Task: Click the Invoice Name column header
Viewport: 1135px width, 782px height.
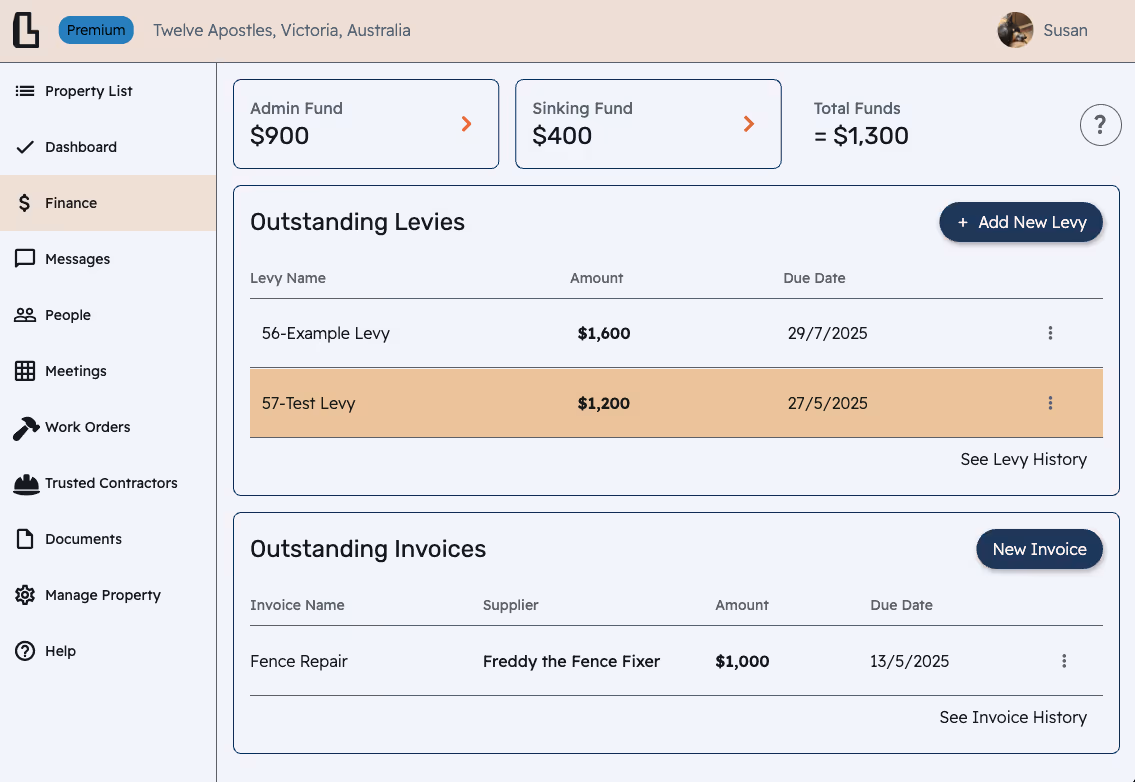Action: 297,605
